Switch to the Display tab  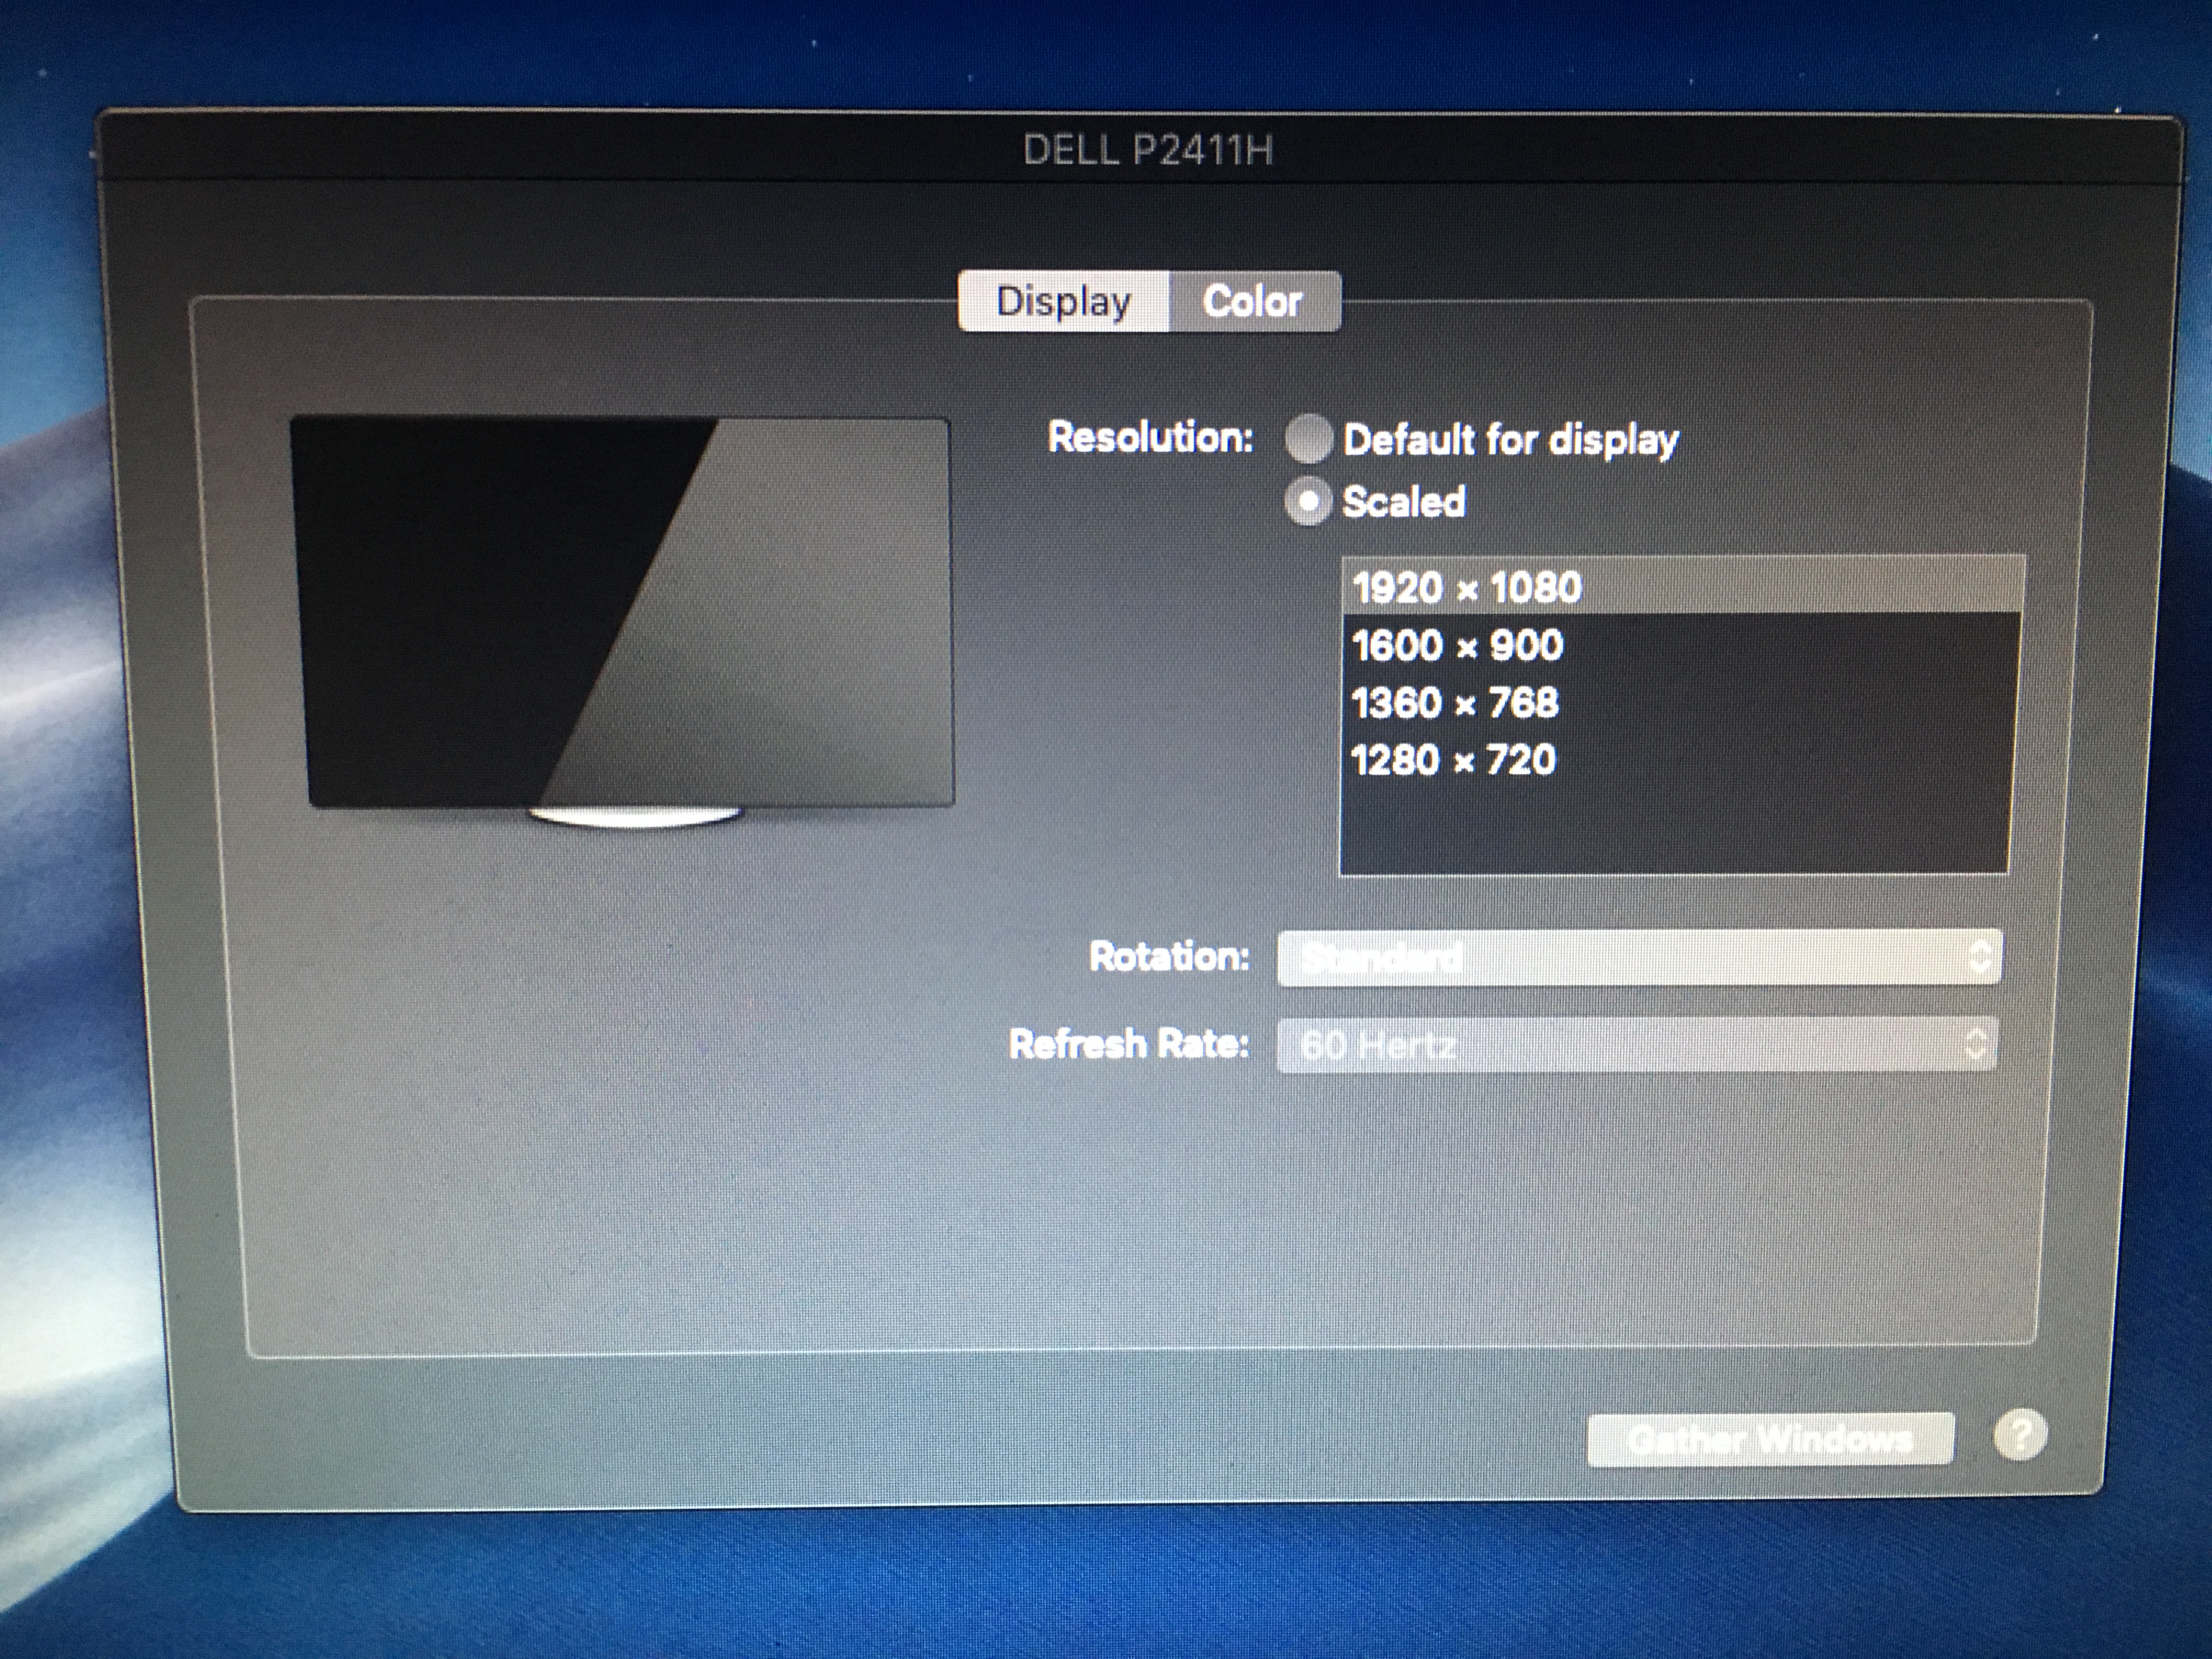coord(1063,301)
